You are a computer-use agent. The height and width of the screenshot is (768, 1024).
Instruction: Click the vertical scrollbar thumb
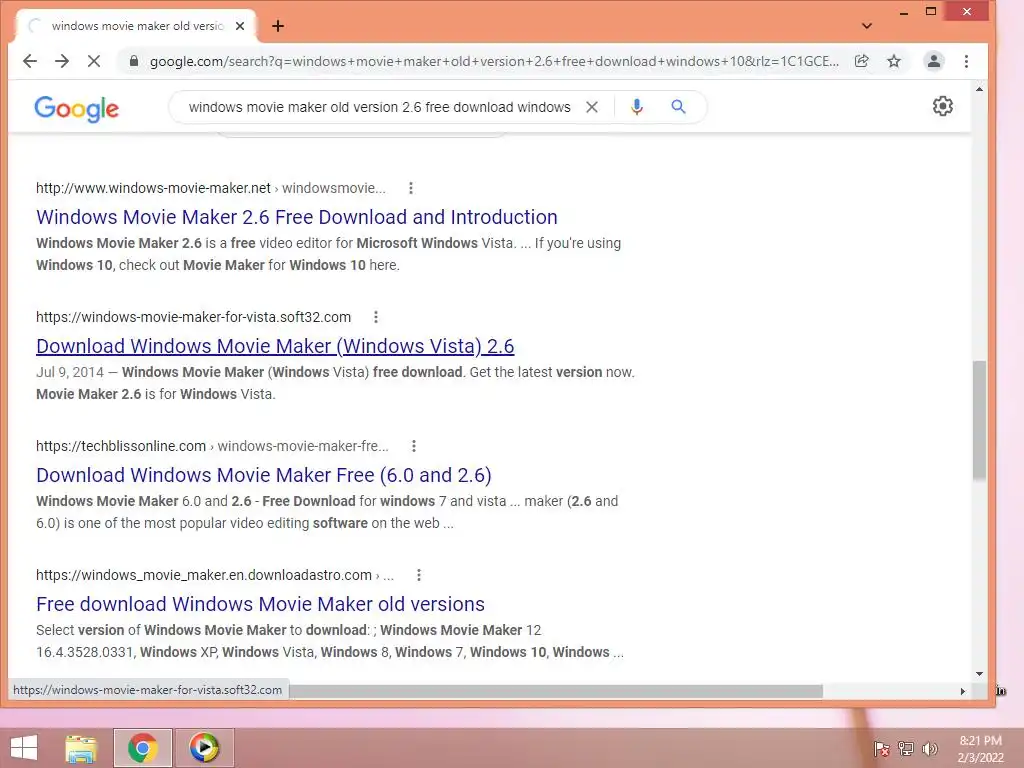[979, 420]
